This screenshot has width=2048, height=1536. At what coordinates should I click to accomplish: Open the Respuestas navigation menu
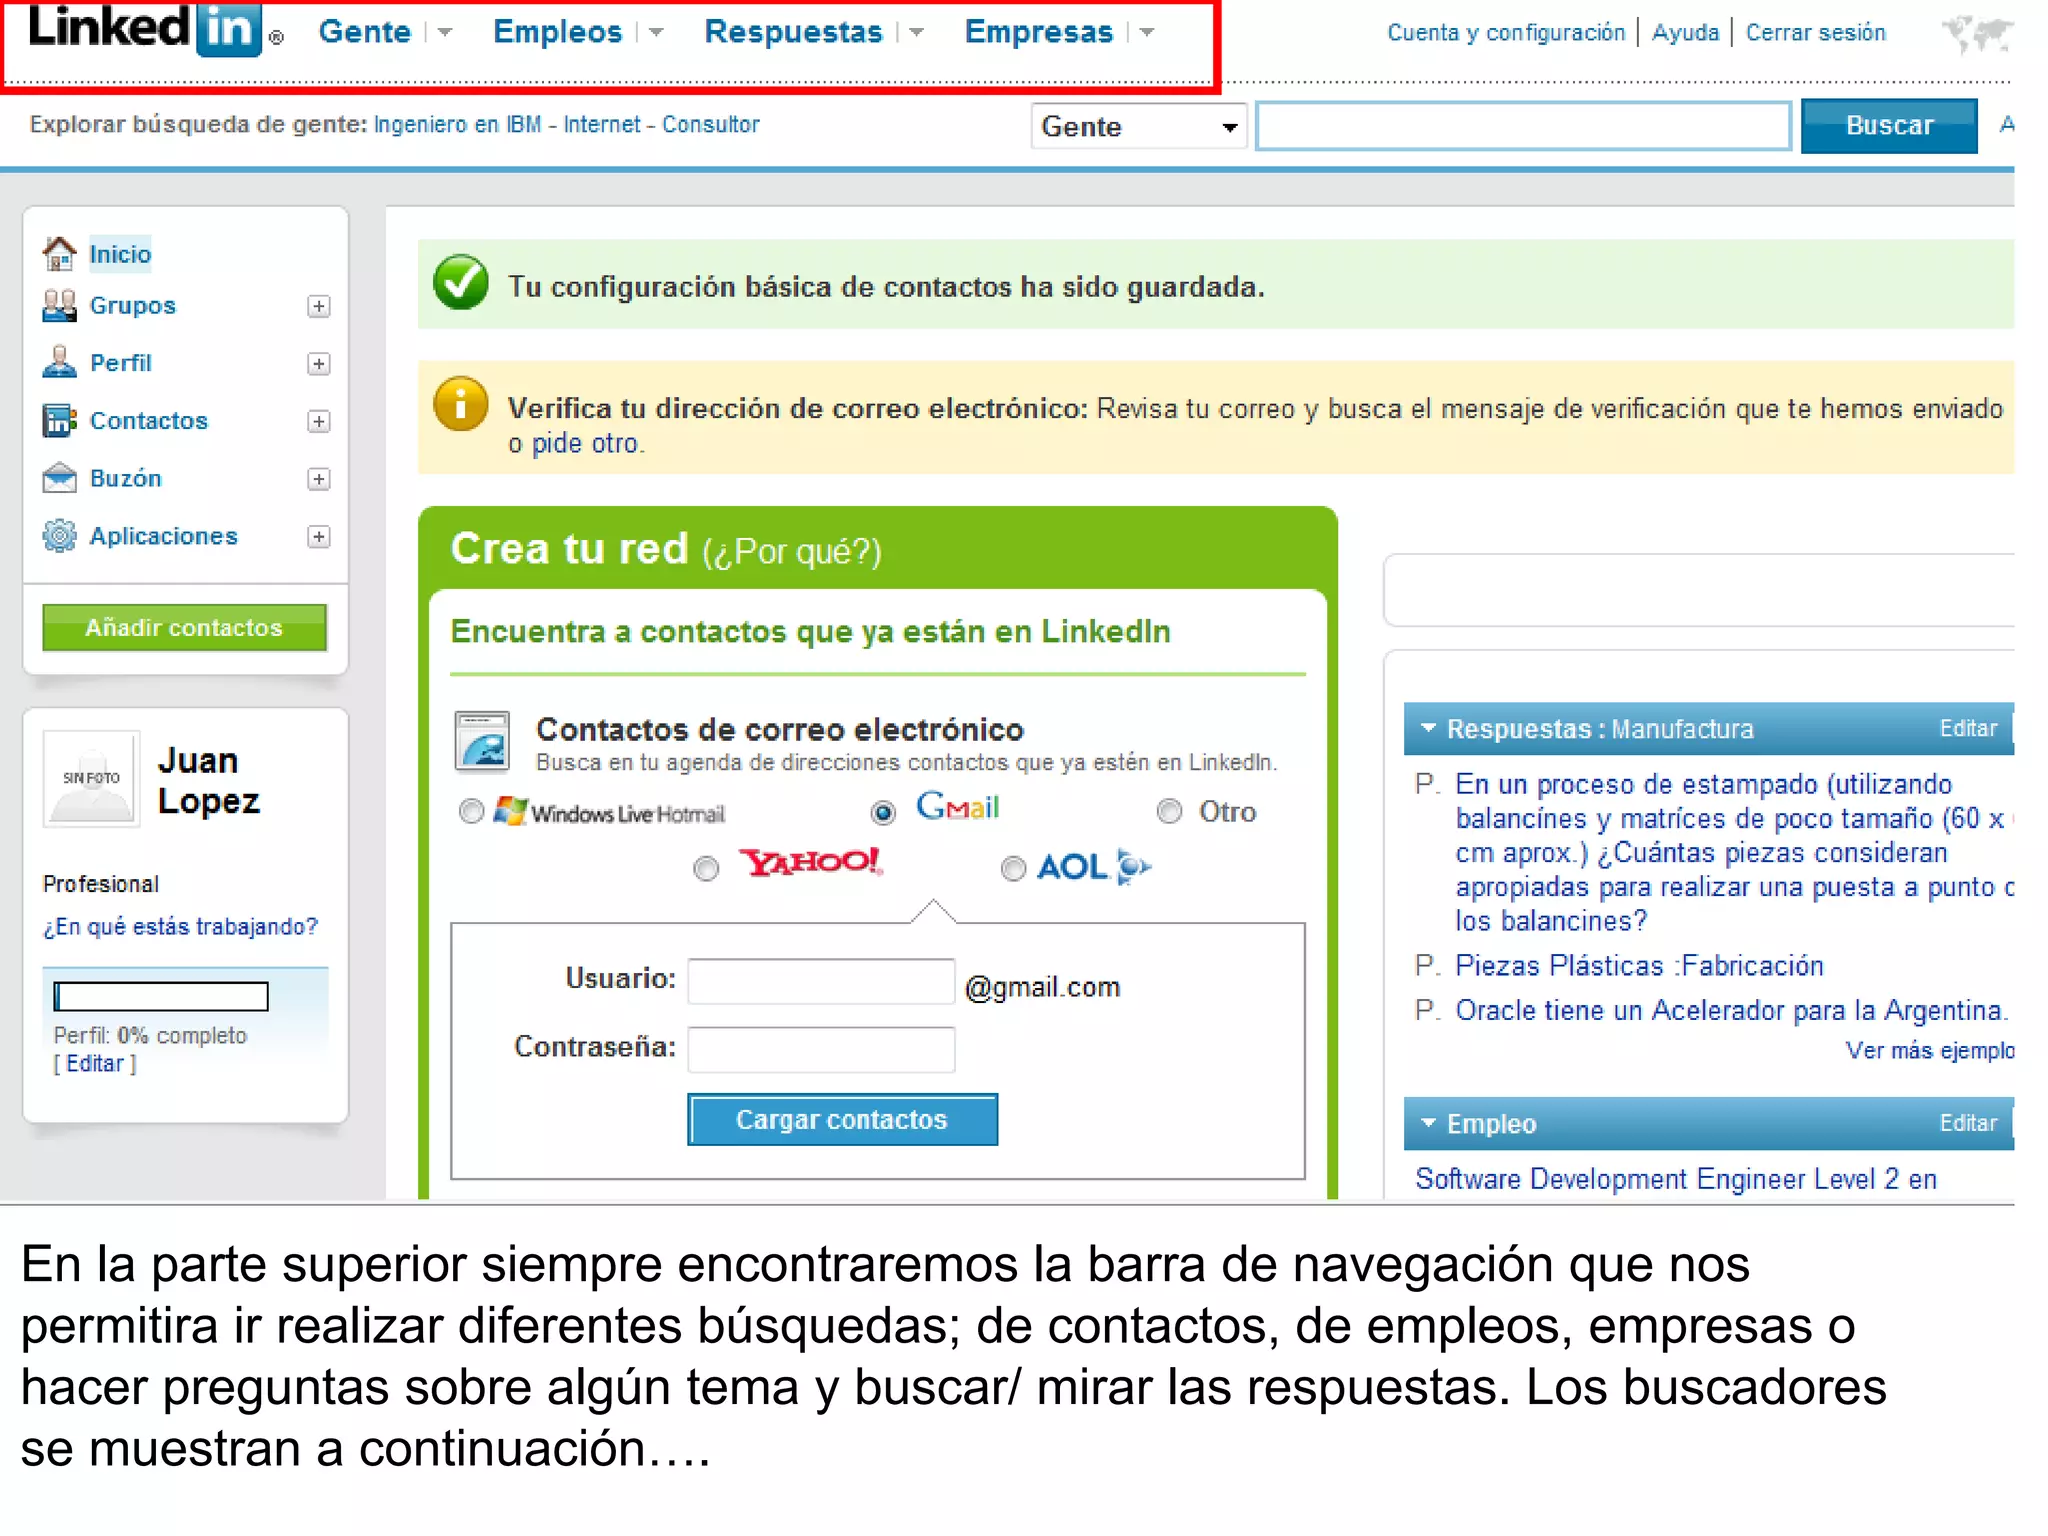tap(794, 32)
